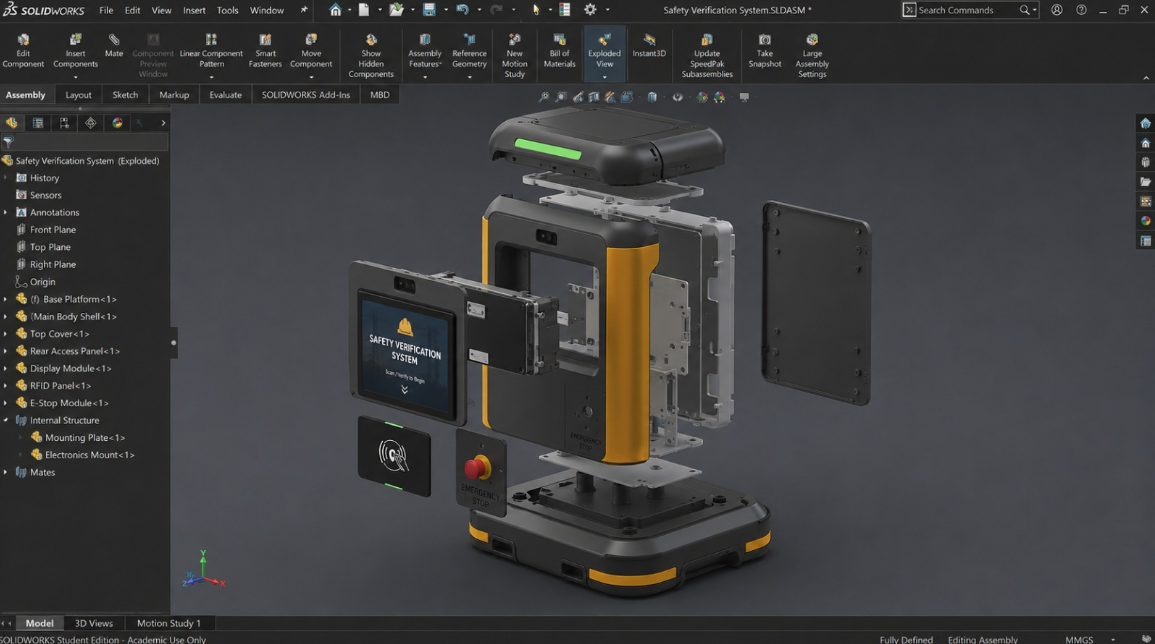
Task: Switch to the SOLIDWORKS Add-Ins tab
Action: click(x=306, y=94)
